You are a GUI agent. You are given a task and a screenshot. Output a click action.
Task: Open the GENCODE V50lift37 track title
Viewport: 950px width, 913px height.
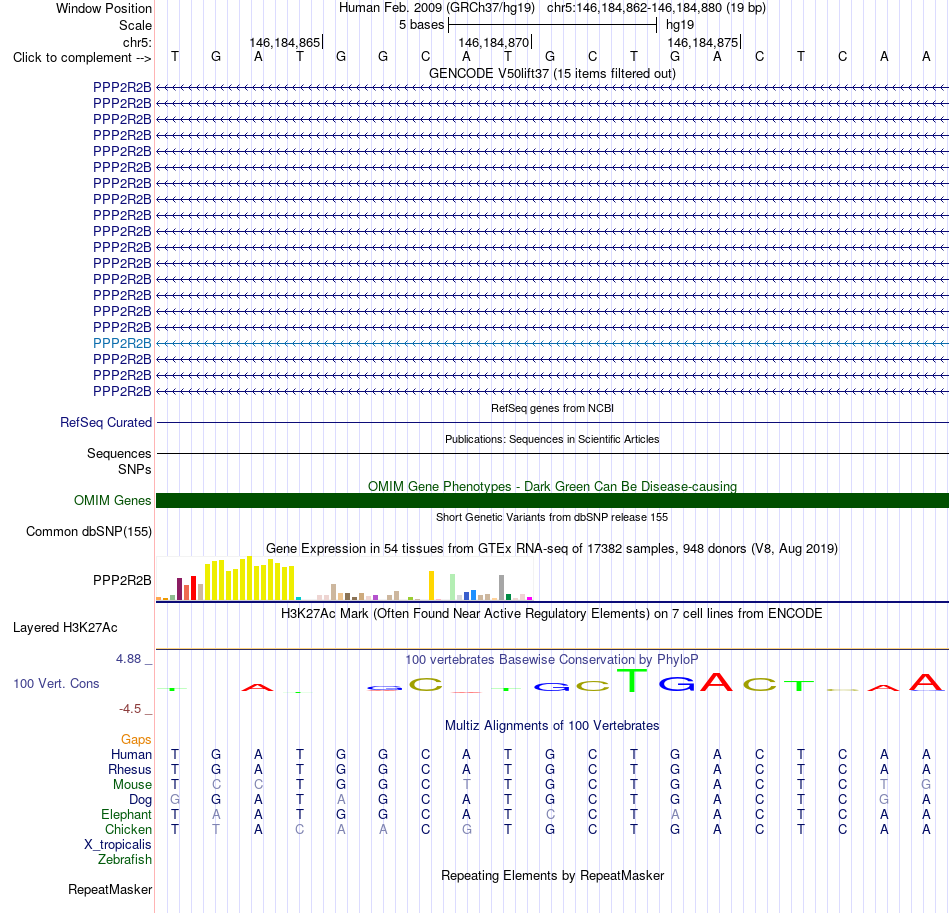pyautogui.click(x=552, y=73)
